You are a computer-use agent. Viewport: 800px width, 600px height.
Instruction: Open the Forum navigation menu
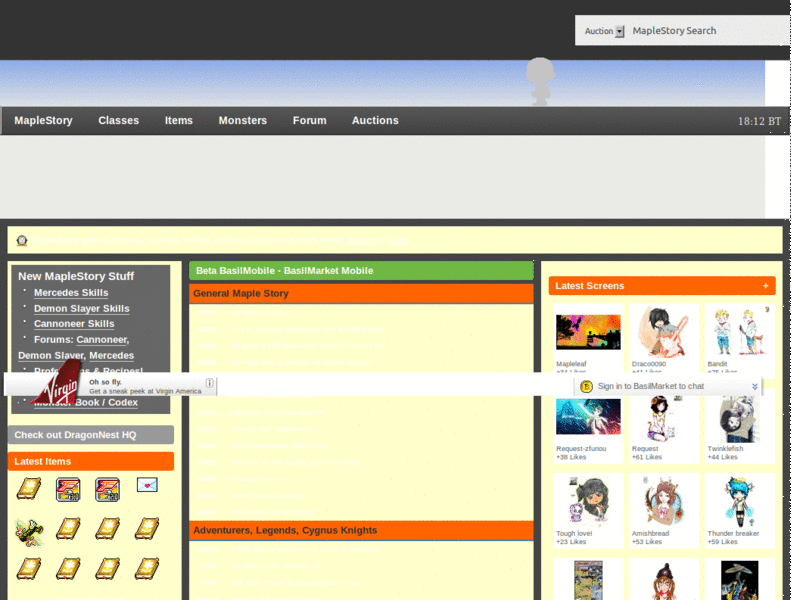click(310, 121)
